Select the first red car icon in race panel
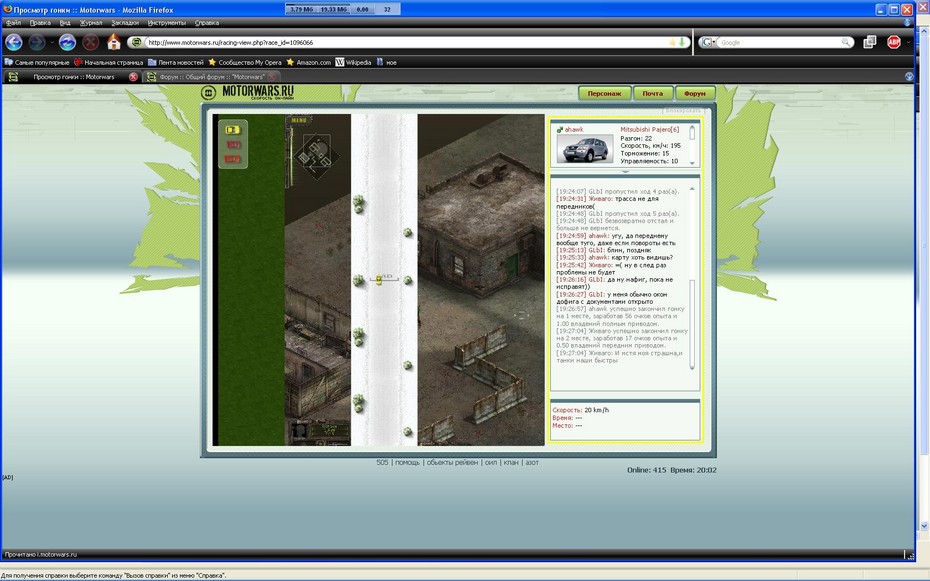Image resolution: width=930 pixels, height=581 pixels. (x=232, y=145)
